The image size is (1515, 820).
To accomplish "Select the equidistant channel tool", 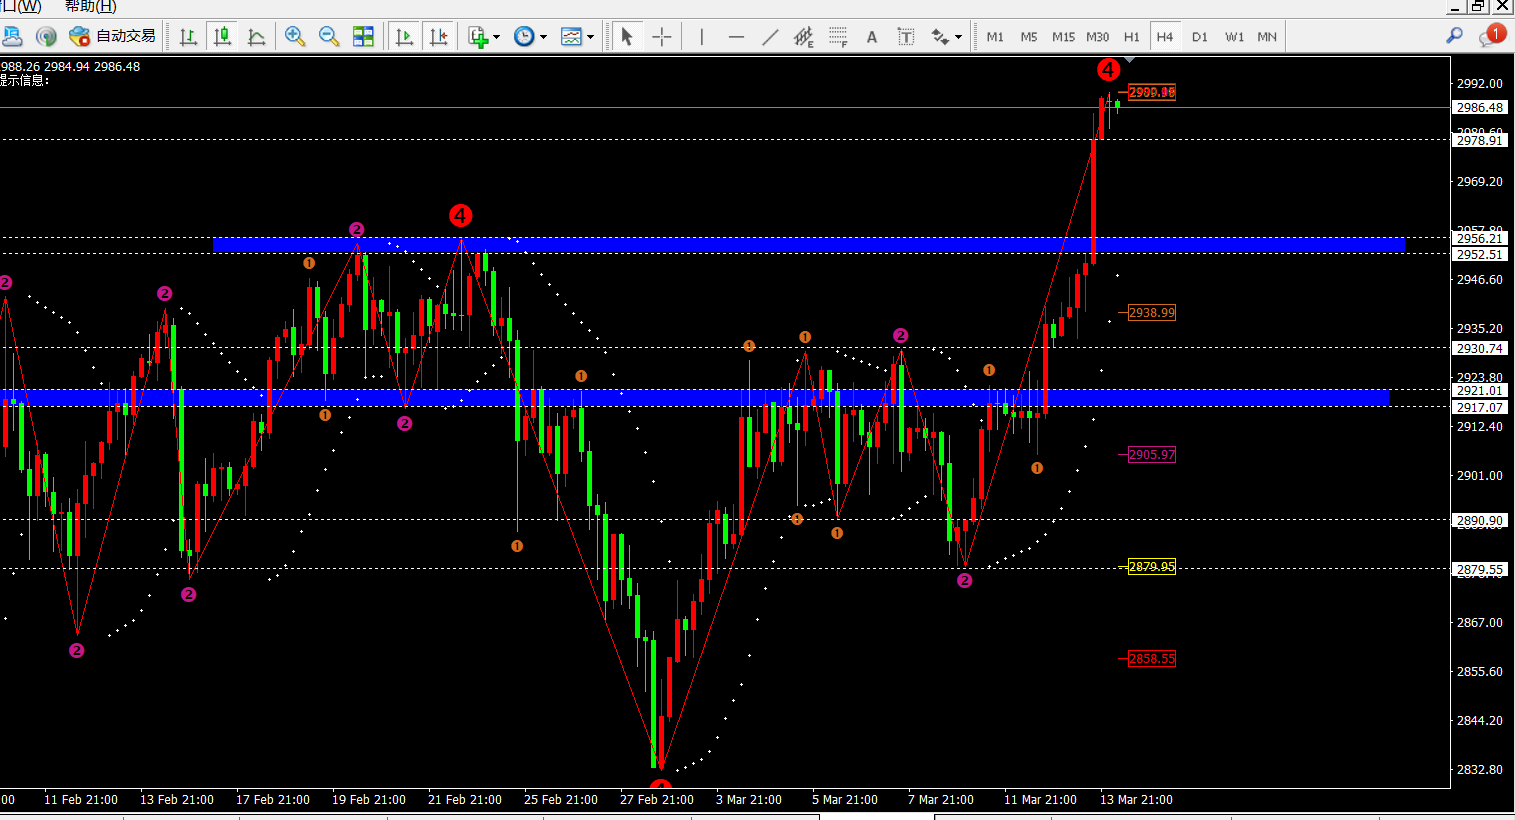I will point(803,37).
